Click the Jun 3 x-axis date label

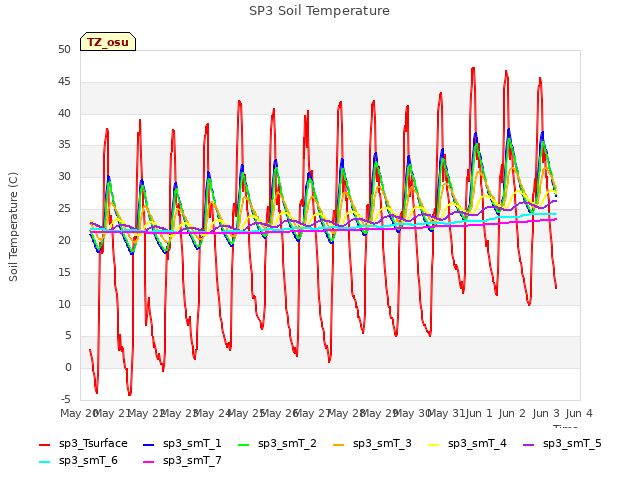pyautogui.click(x=546, y=413)
